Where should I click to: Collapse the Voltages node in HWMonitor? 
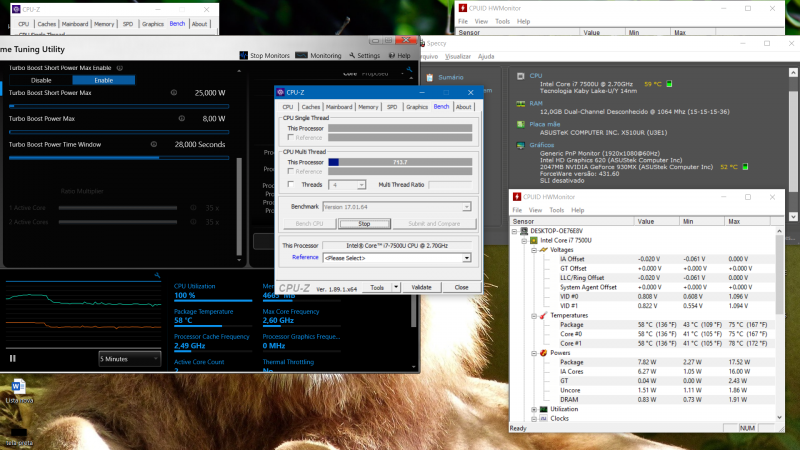(x=534, y=250)
